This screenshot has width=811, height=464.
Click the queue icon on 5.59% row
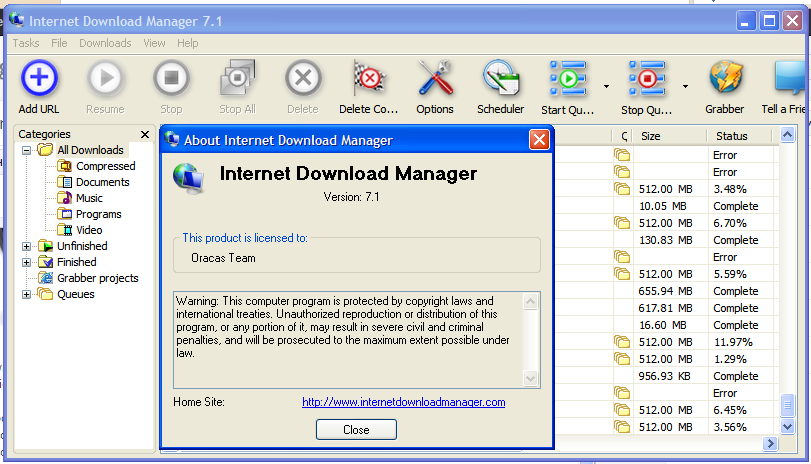pyautogui.click(x=622, y=274)
